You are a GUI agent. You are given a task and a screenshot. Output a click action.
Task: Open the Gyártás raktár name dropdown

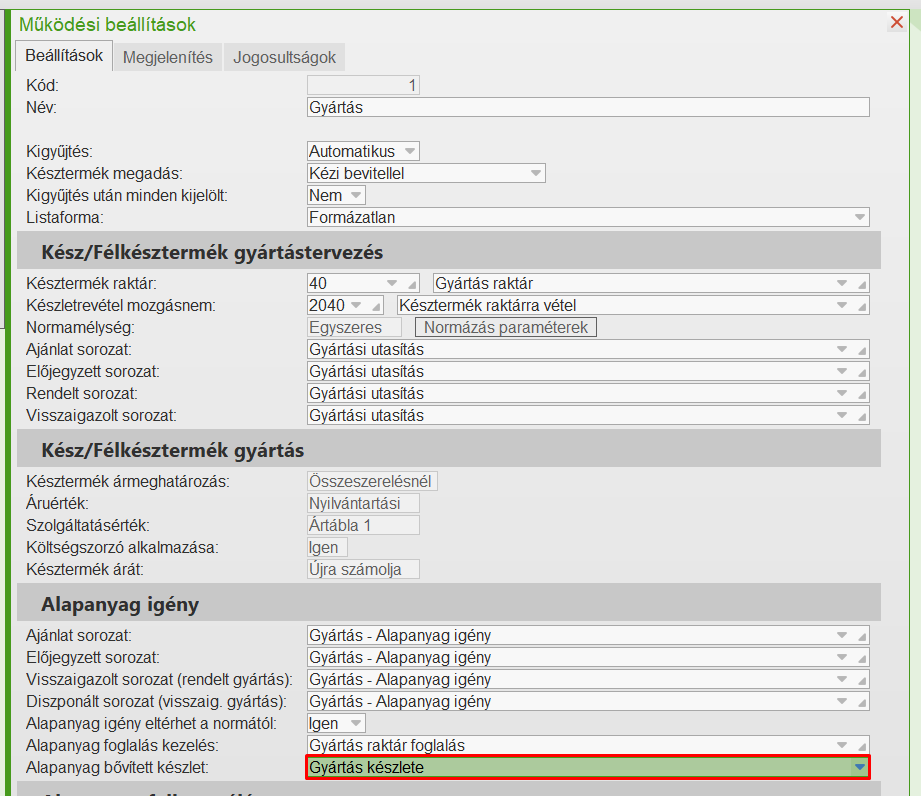(x=842, y=283)
